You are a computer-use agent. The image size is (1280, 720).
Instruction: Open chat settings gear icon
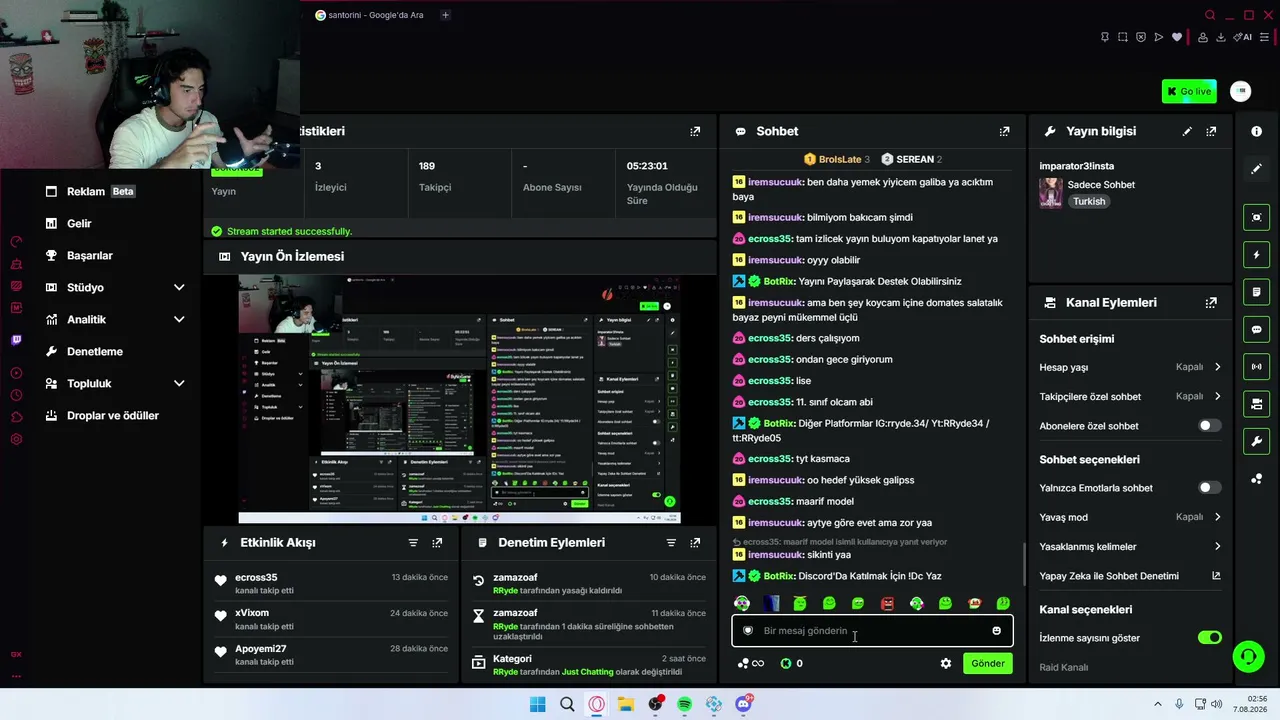[945, 663]
